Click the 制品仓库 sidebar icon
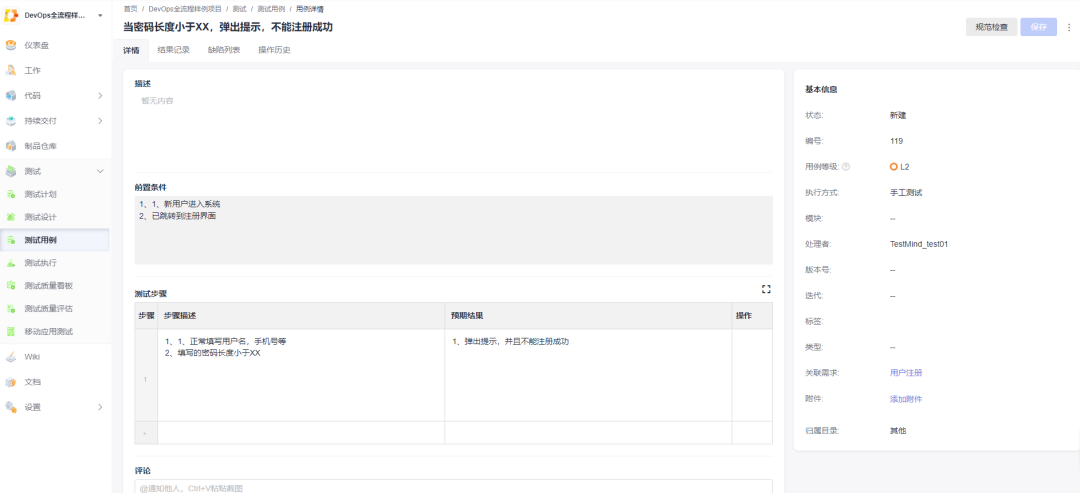This screenshot has height=493, width=1080. tap(11, 146)
